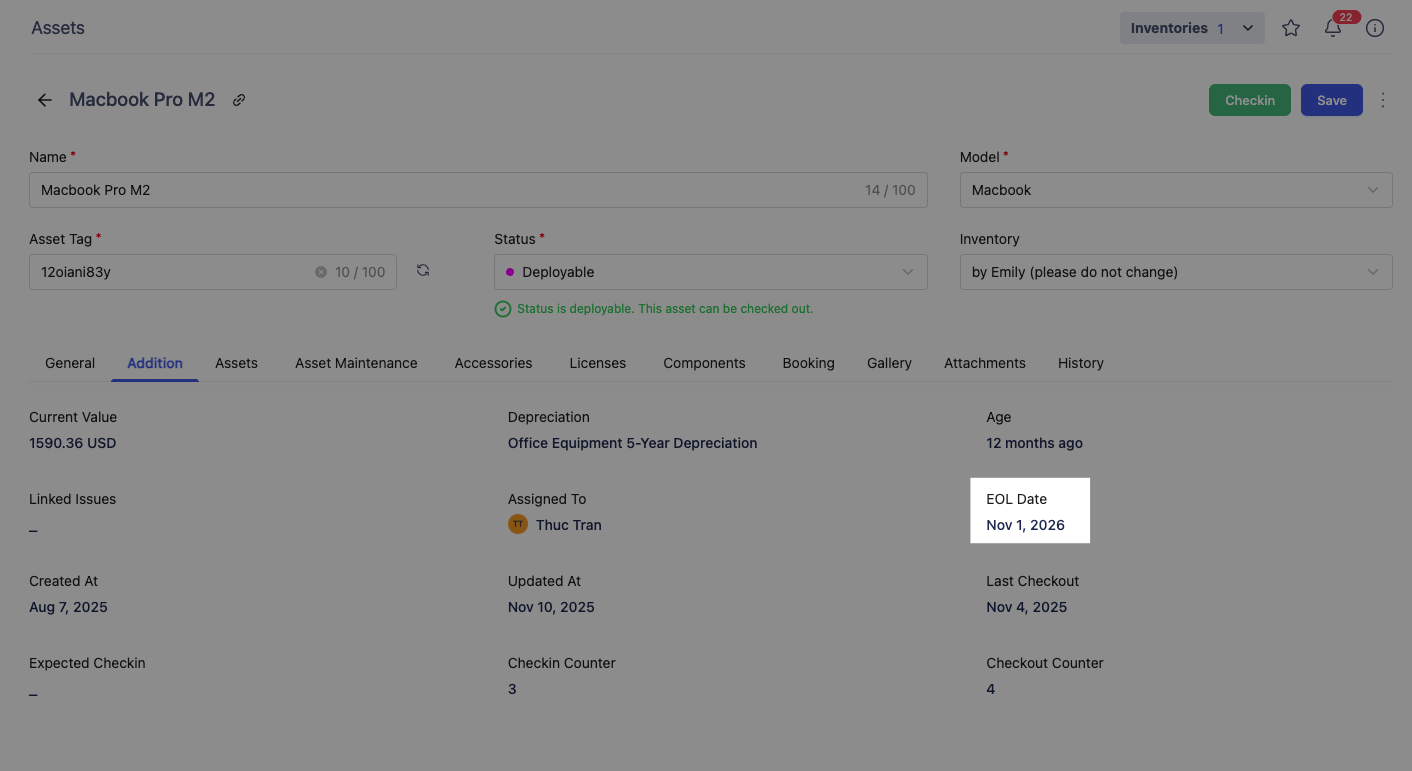Viewport: 1412px width, 771px height.
Task: Click the back arrow beside Macbook Pro M2
Action: point(44,100)
